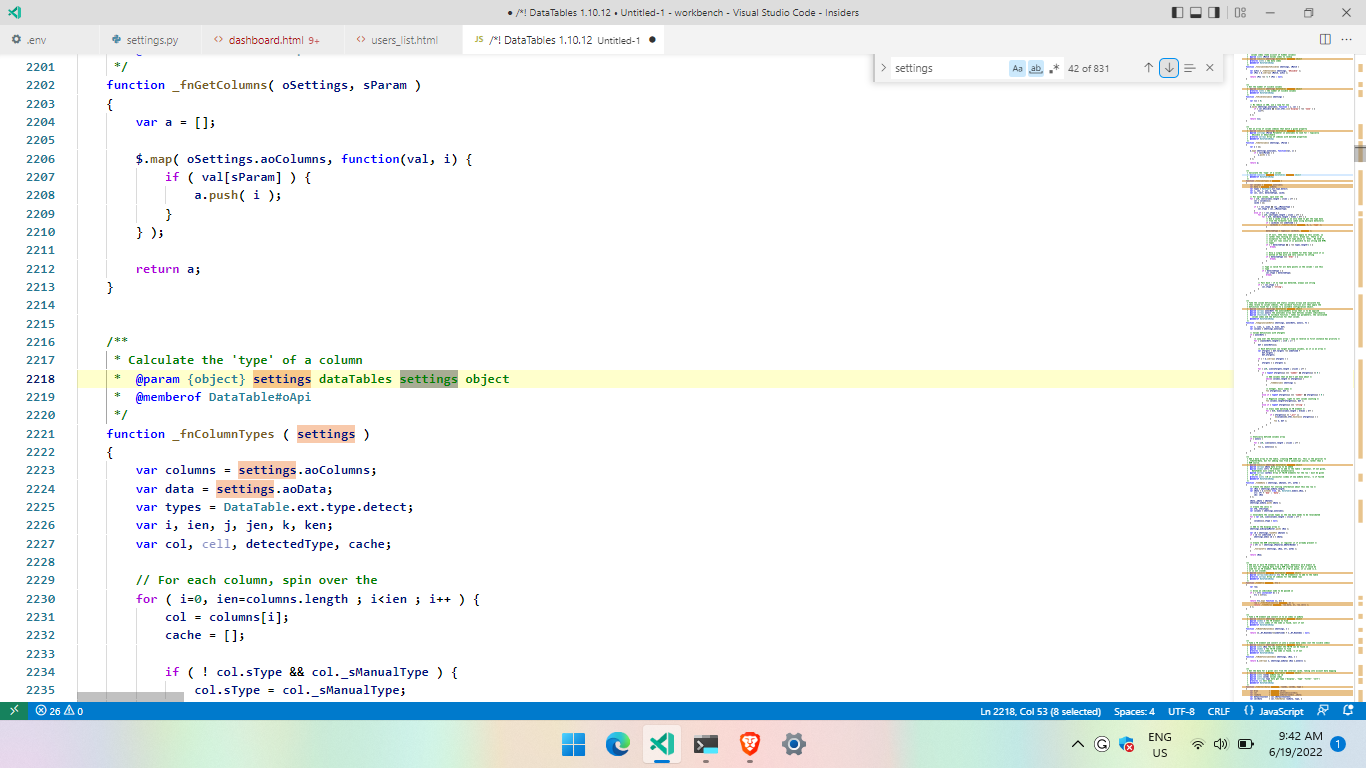Change indentation via the Spaces: 4 indicator
Screen dimensions: 1366x768
1134,711
